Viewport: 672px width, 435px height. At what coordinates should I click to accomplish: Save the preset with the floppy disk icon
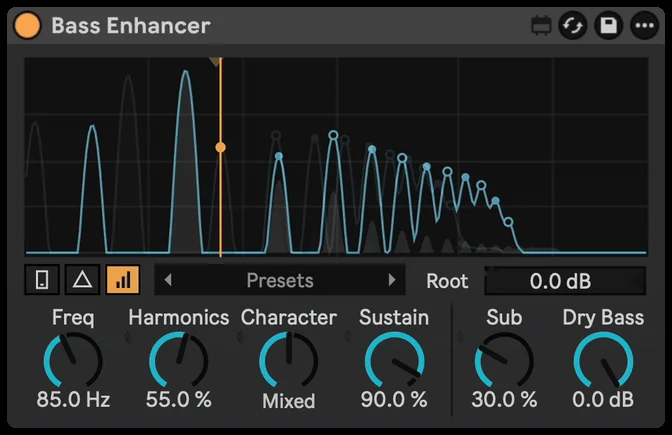coord(609,26)
